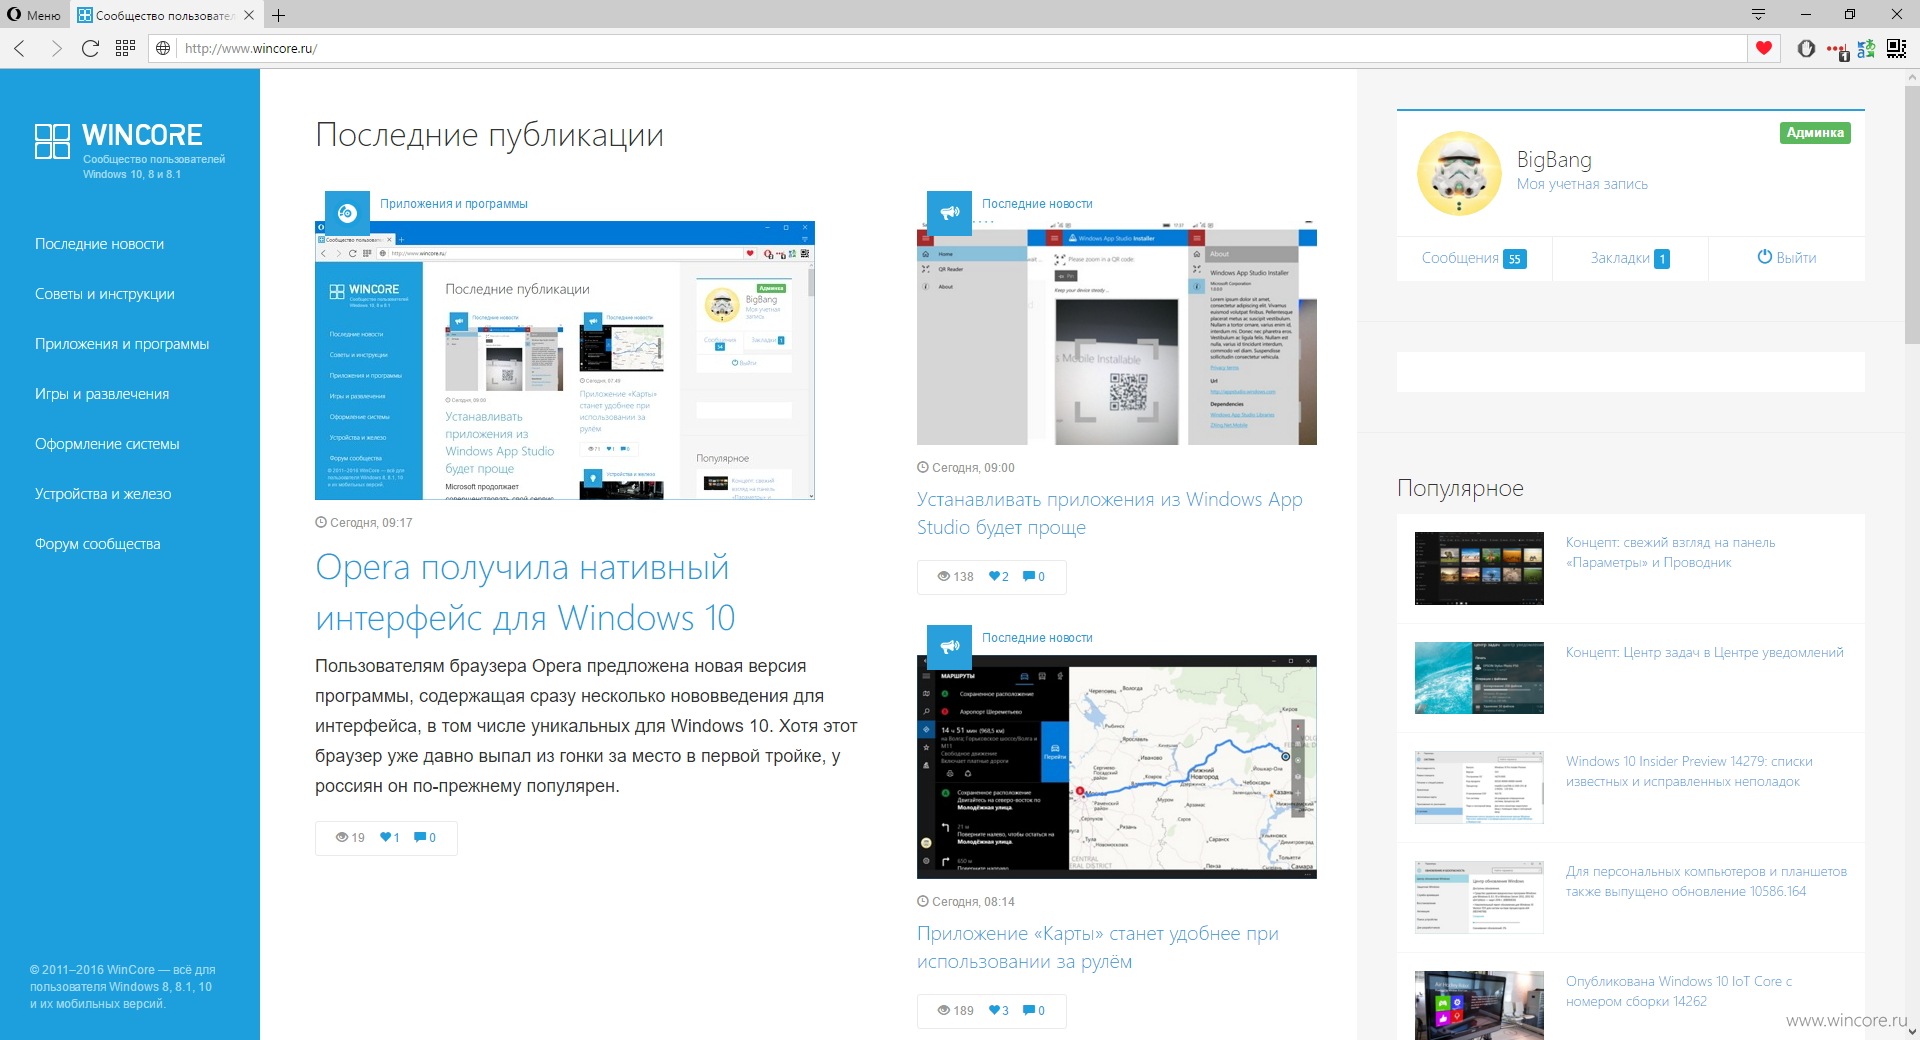Open Последние новости in sidebar

click(99, 244)
